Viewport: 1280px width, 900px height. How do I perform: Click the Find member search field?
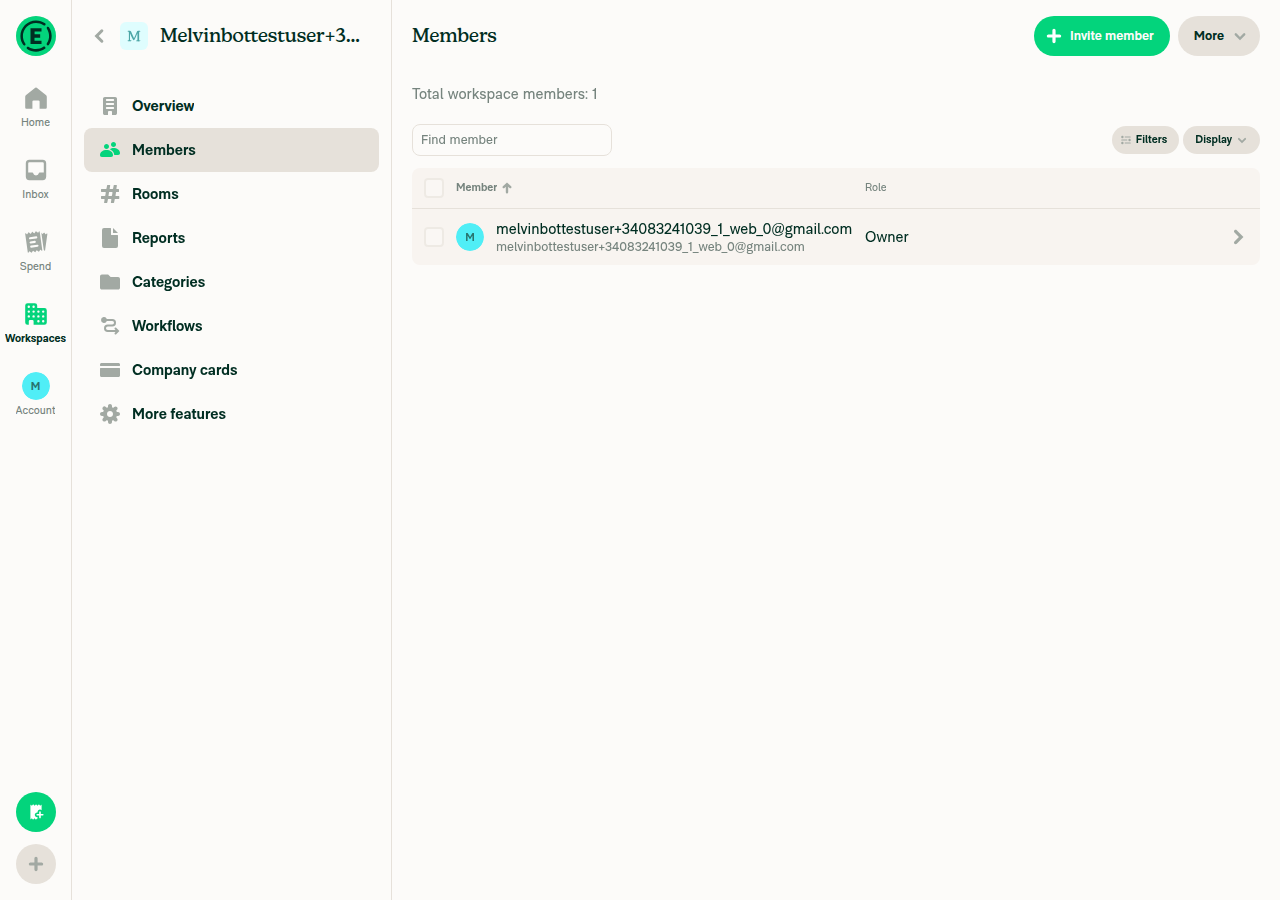pos(512,140)
